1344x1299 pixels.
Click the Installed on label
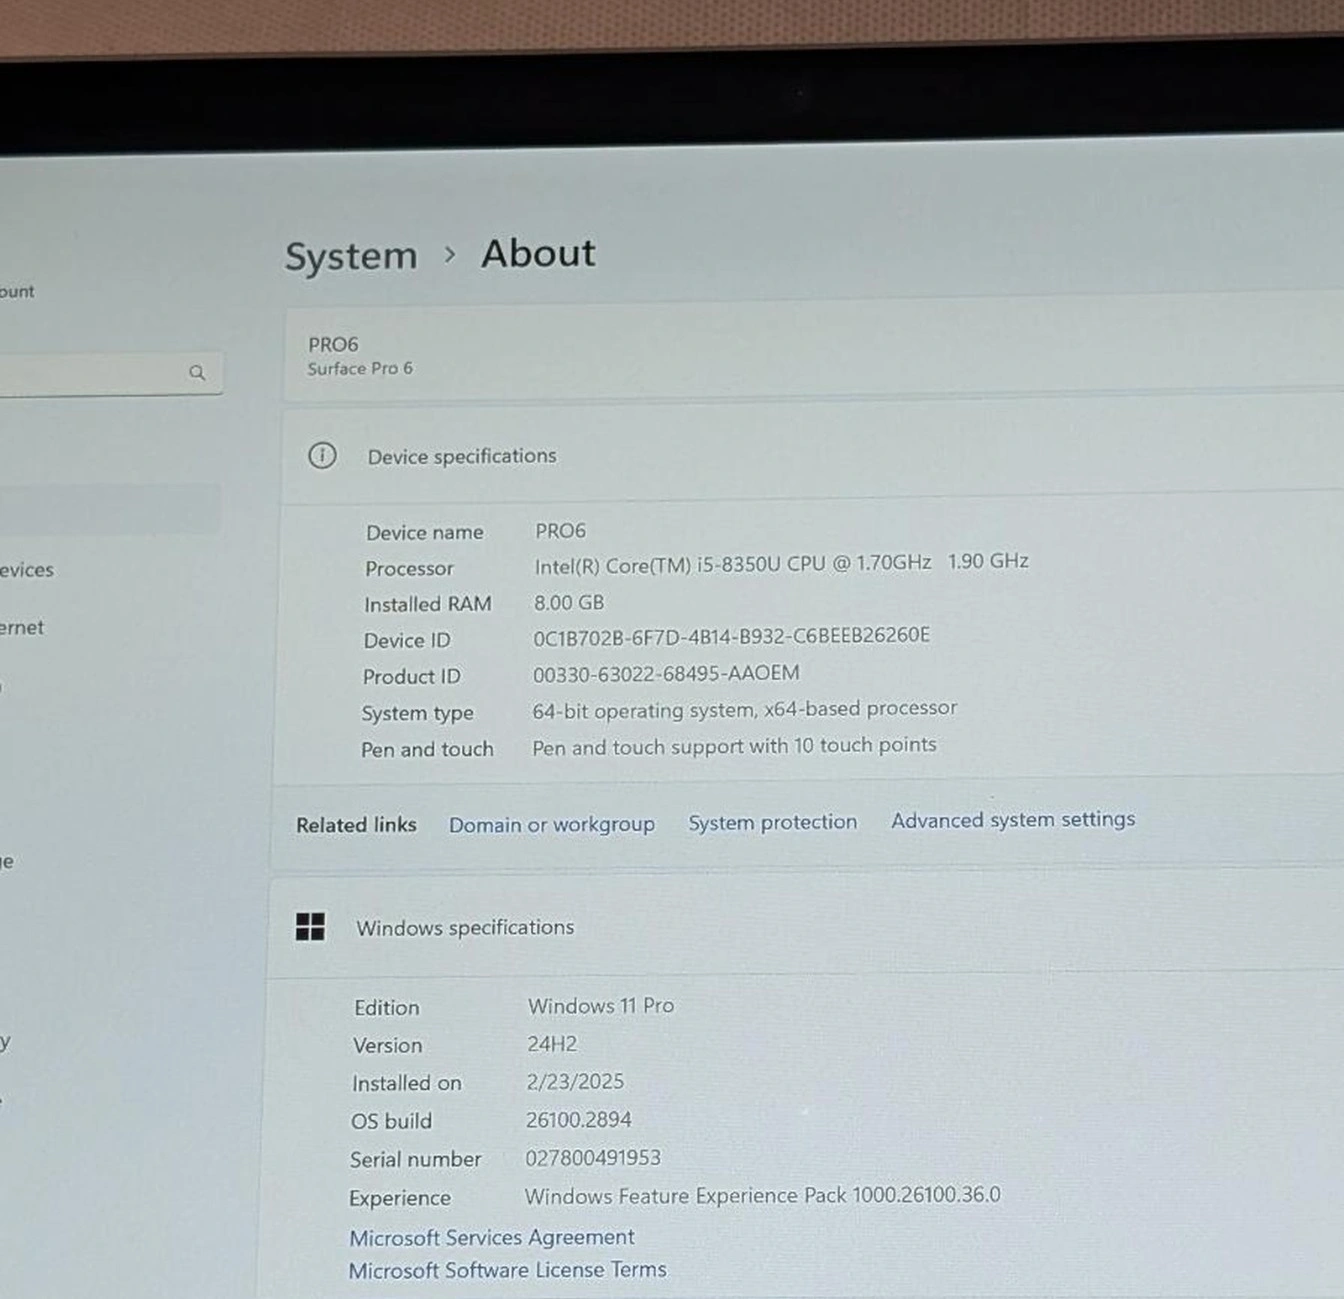click(407, 1083)
